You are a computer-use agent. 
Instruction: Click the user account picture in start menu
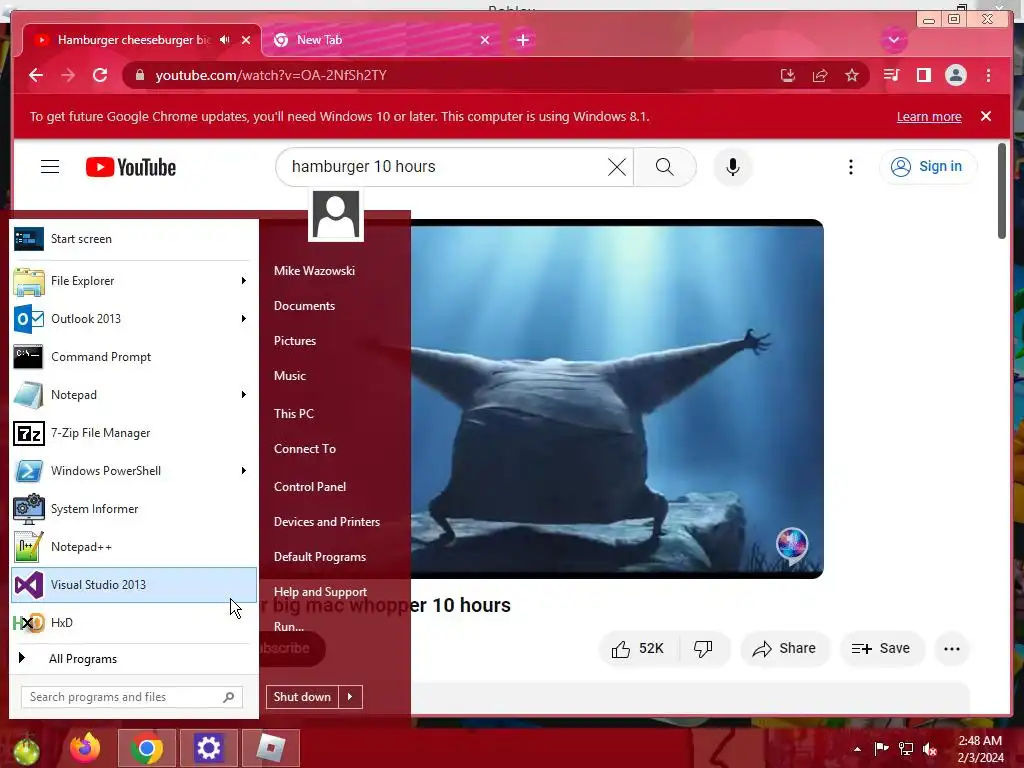[336, 215]
